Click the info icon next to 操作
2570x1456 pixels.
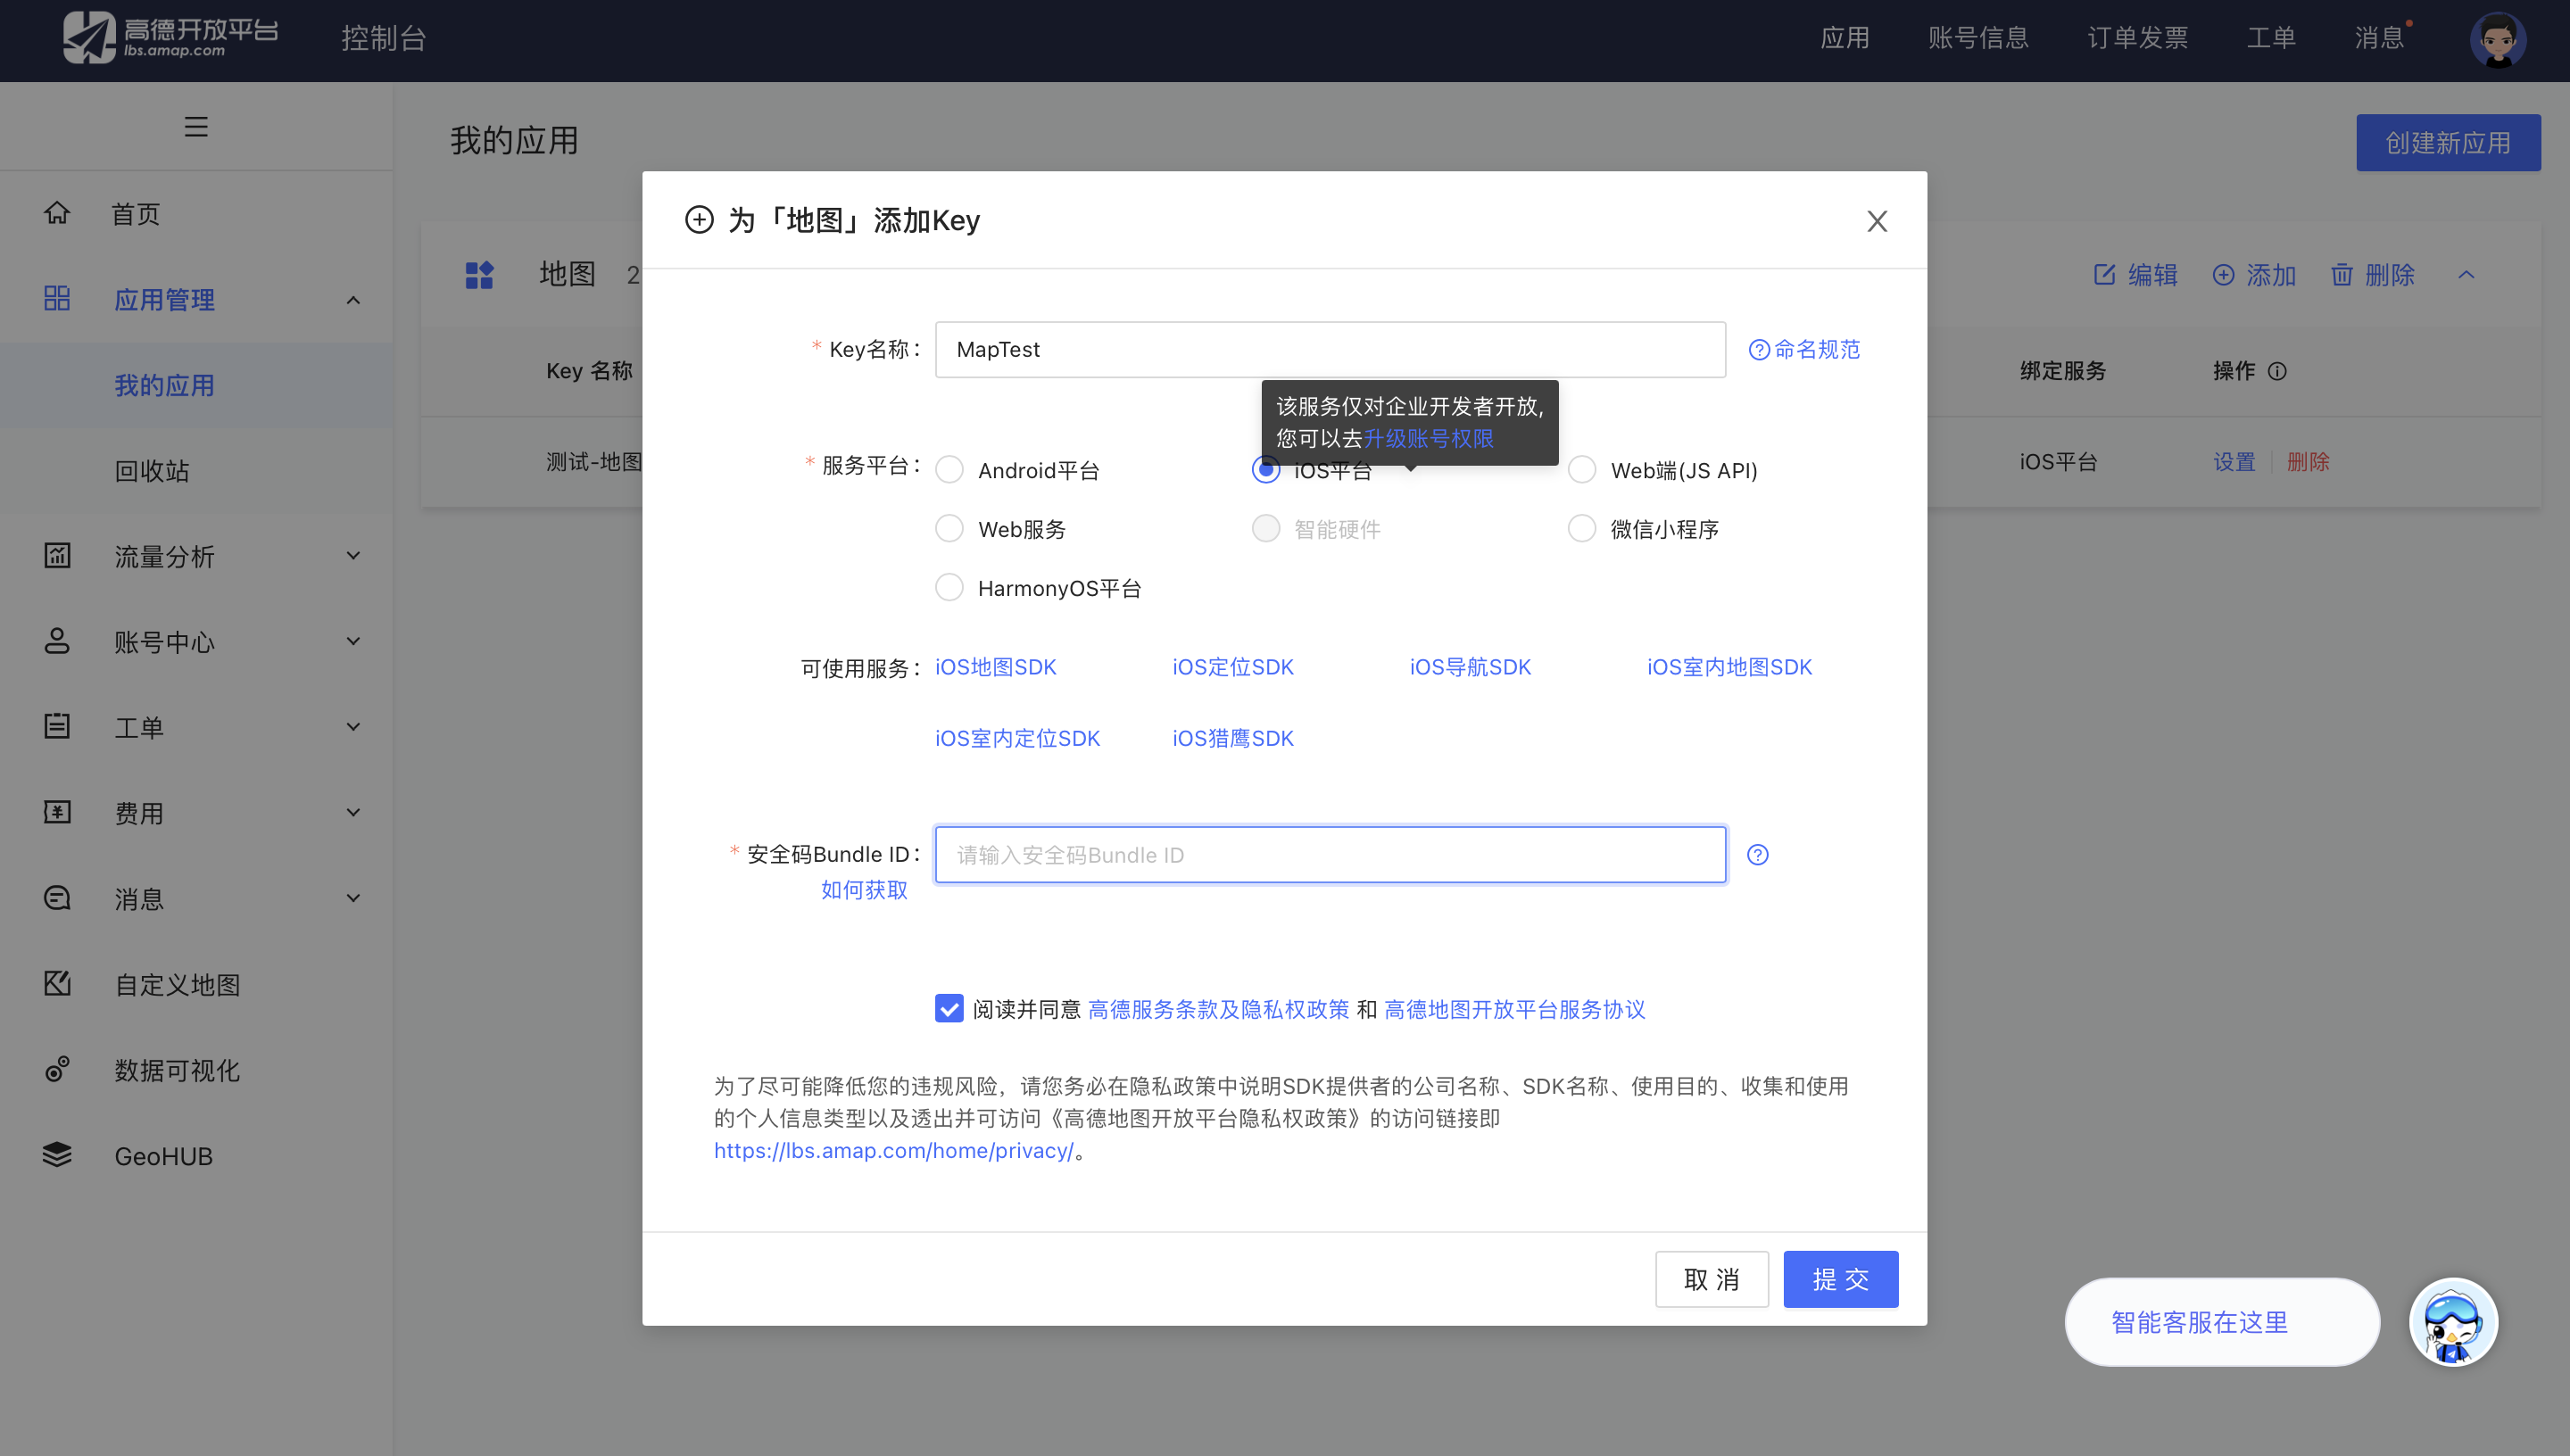[2277, 371]
